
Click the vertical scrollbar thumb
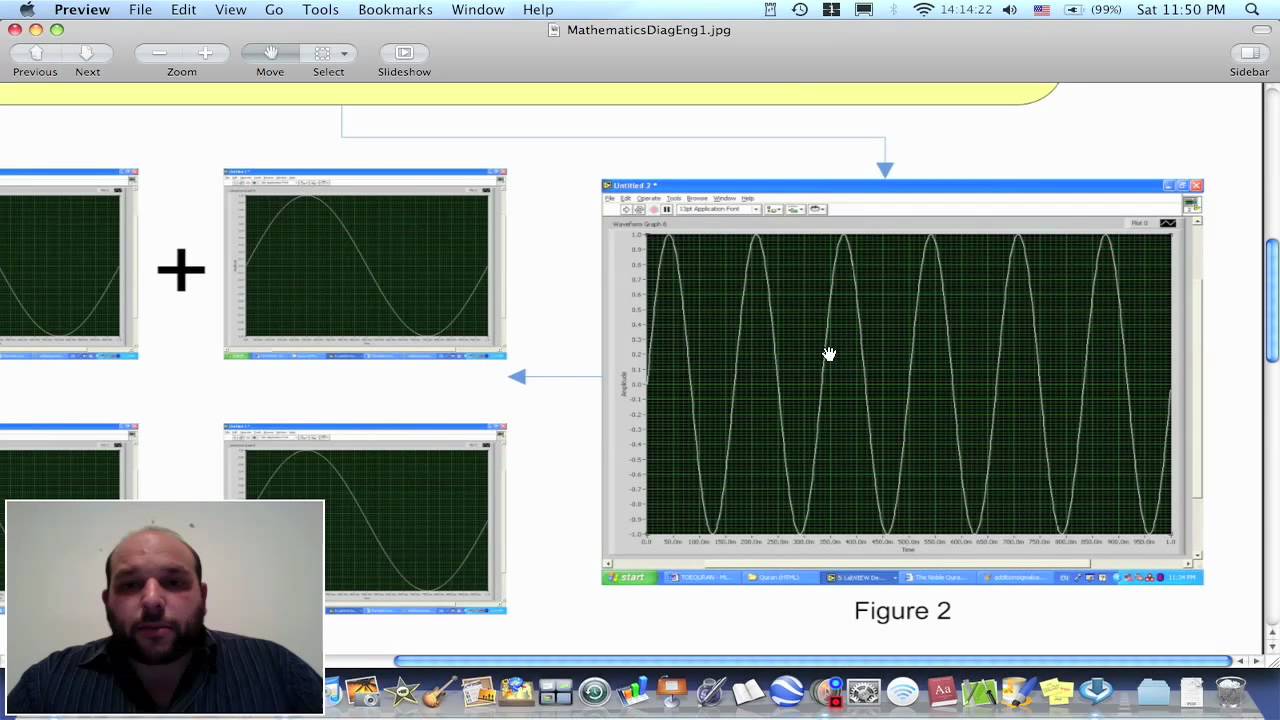tap(1272, 301)
